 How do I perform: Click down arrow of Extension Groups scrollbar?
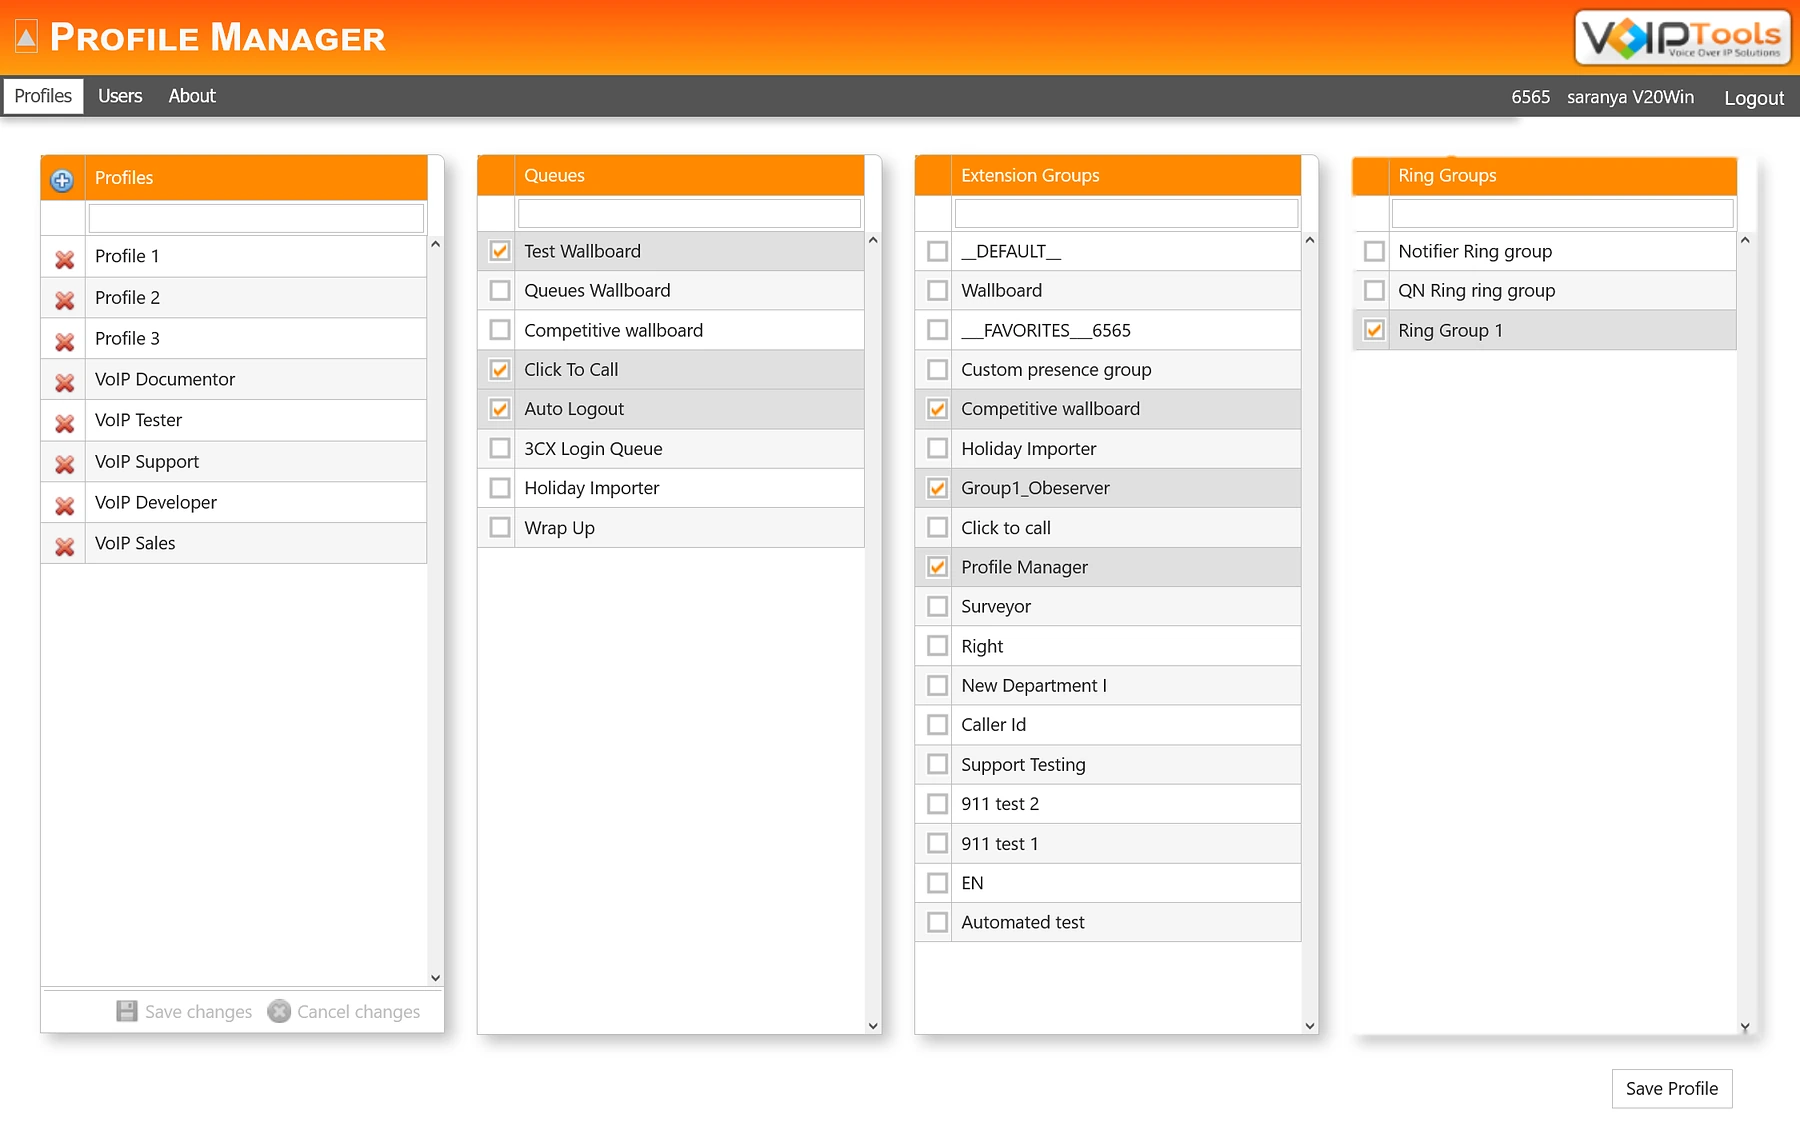click(x=1310, y=1026)
